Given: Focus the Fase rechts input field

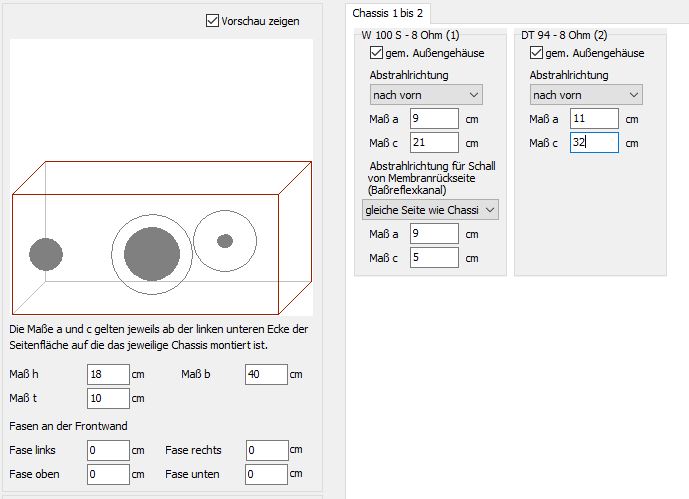Looking at the screenshot, I should click(266, 450).
